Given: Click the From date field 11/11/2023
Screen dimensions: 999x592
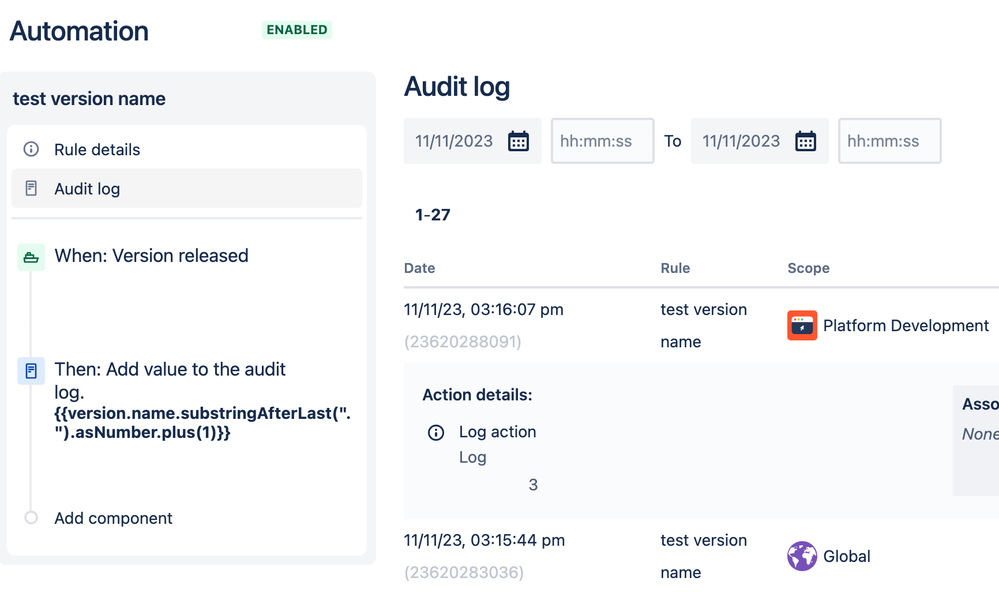Looking at the screenshot, I should tap(473, 141).
